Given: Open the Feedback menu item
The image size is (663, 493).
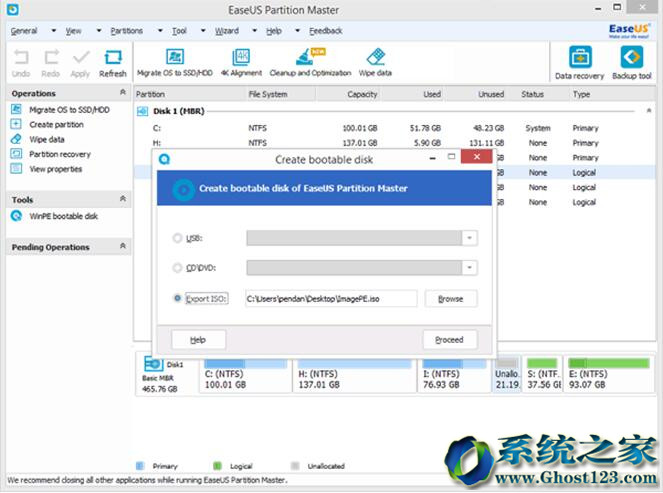Looking at the screenshot, I should point(326,31).
